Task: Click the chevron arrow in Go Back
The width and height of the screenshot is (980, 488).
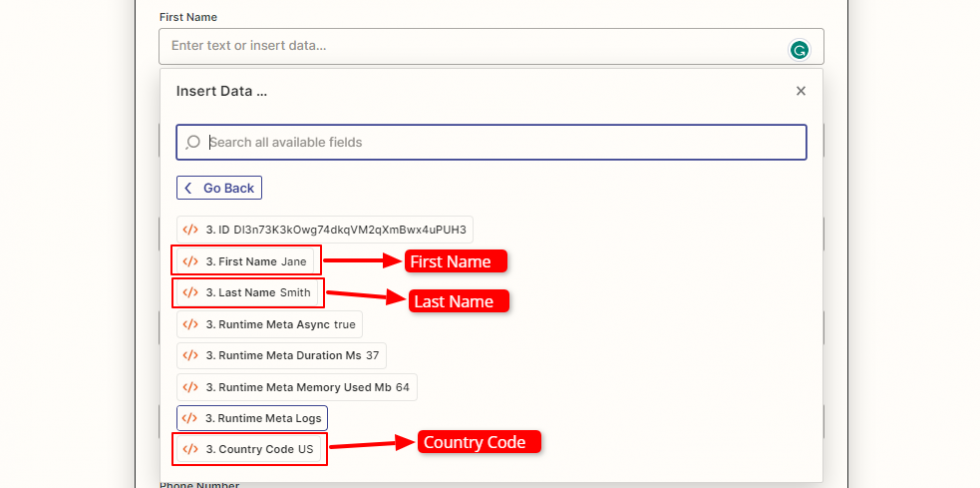Action: click(x=188, y=188)
